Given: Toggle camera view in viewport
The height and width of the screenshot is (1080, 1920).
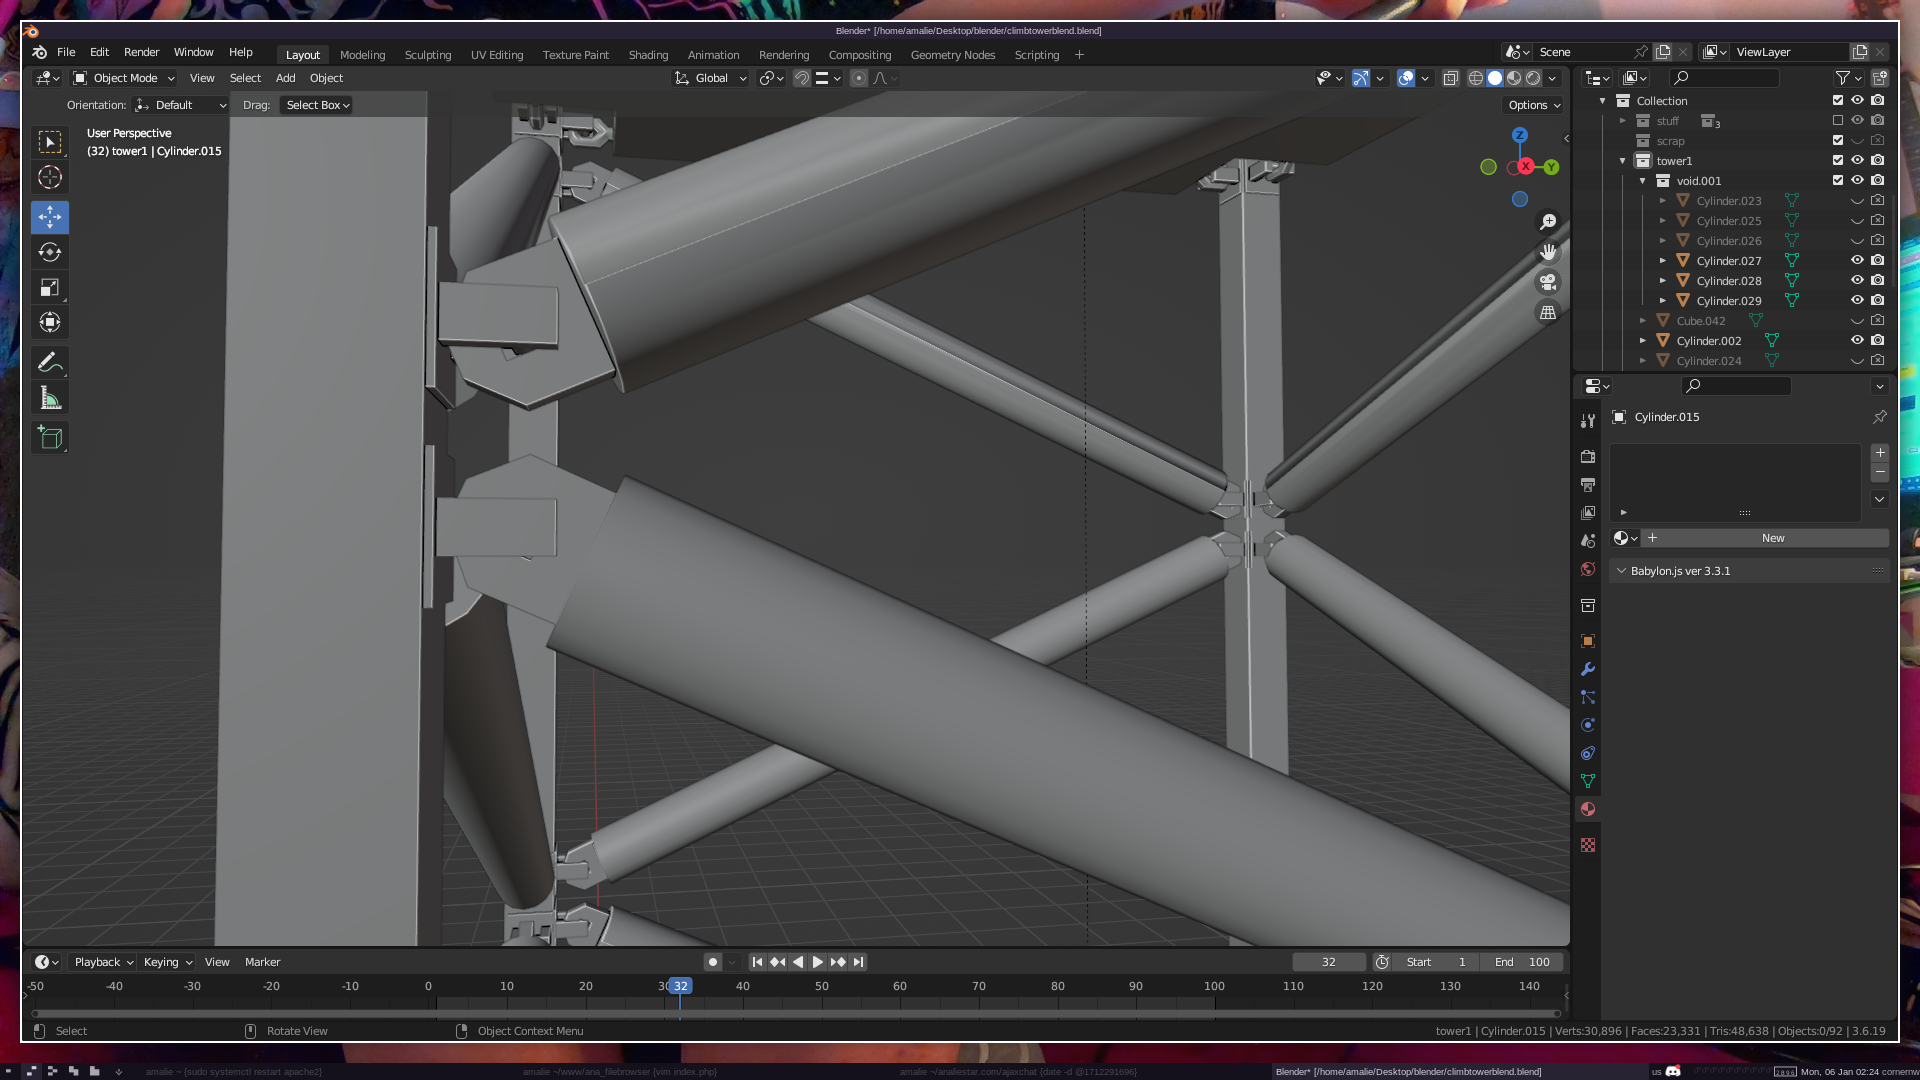Looking at the screenshot, I should click(x=1548, y=282).
